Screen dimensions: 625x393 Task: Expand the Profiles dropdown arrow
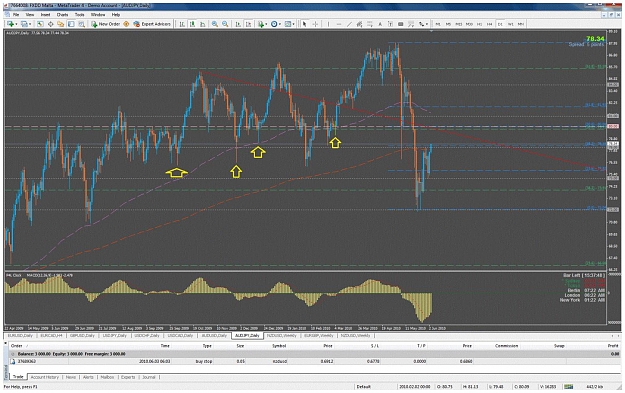(x=30, y=24)
